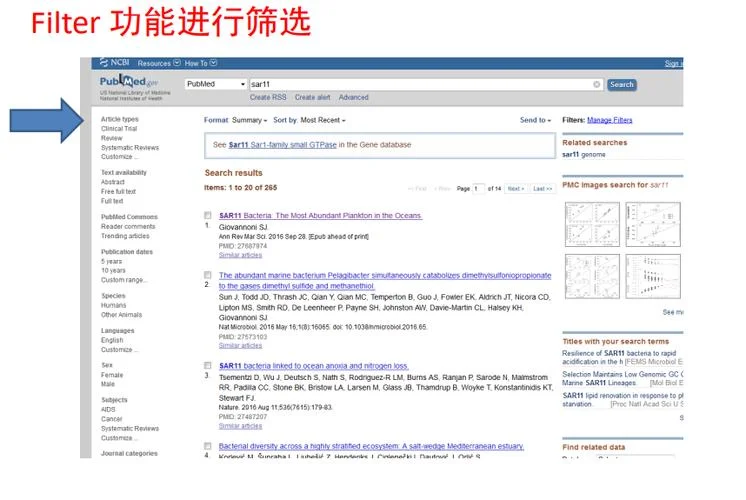This screenshot has width=746, height=500.
Task: Open SAR11 lipid renovation title link
Action: (622, 400)
